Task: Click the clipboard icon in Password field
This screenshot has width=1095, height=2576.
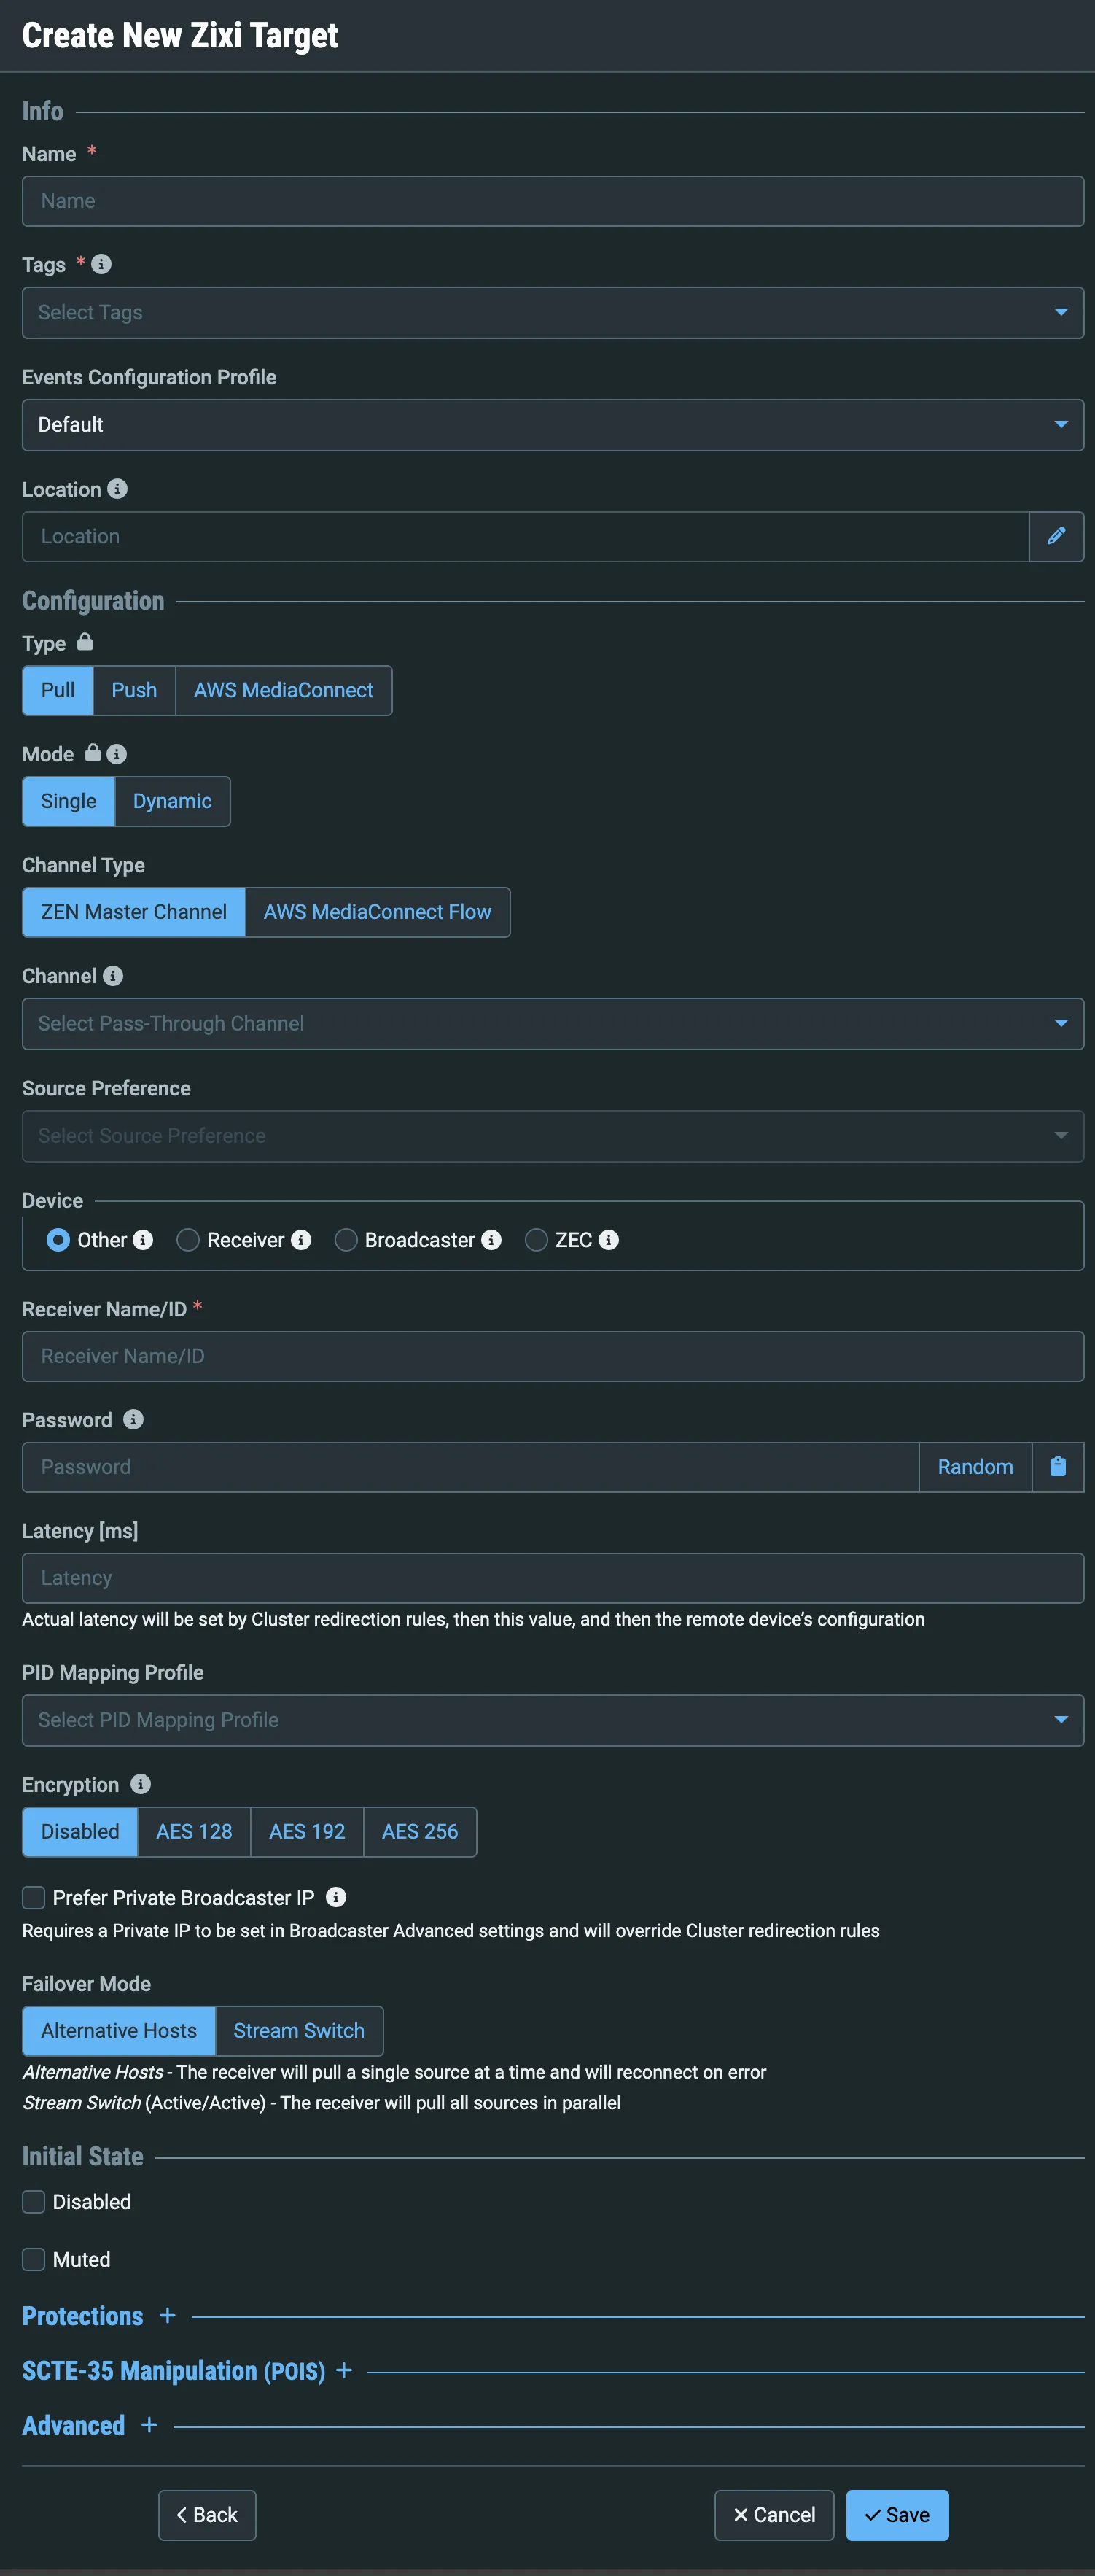Action: pos(1058,1467)
